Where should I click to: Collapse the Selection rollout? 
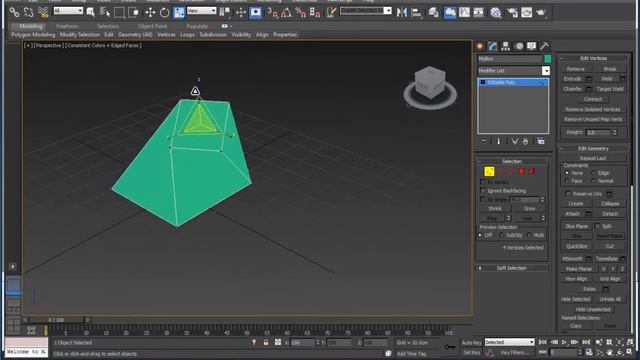512,161
